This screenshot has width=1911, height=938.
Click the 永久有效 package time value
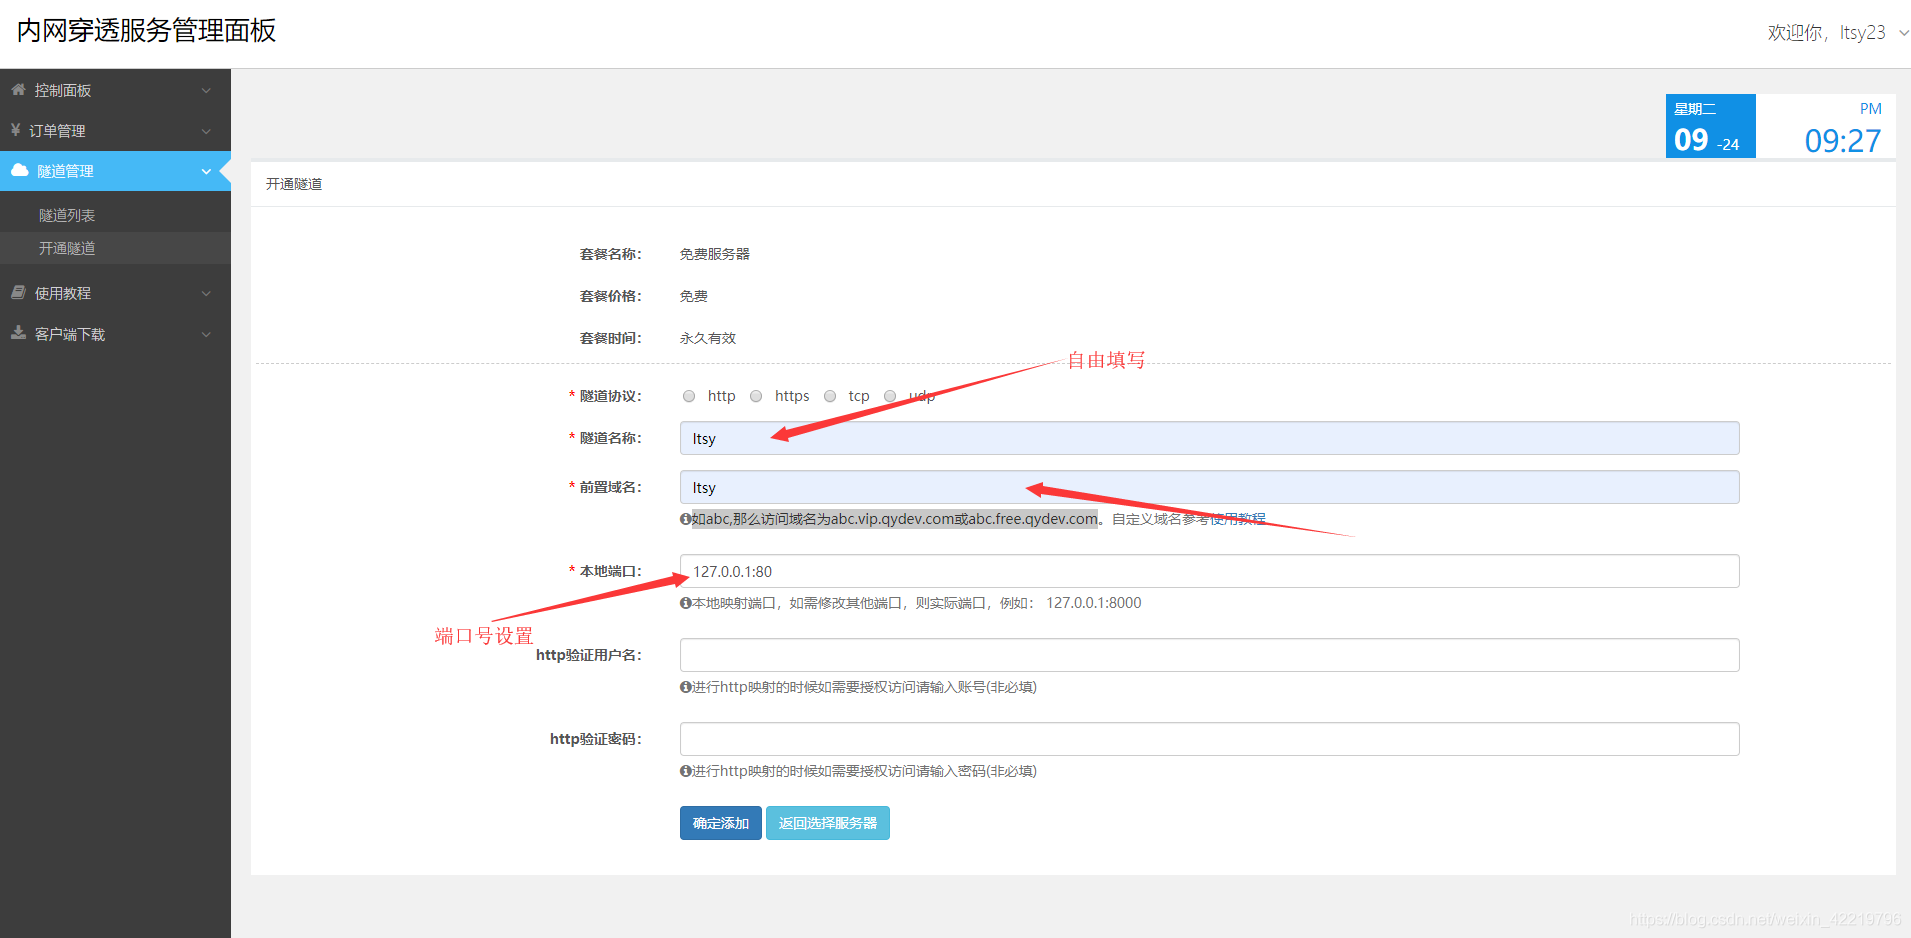(x=708, y=338)
